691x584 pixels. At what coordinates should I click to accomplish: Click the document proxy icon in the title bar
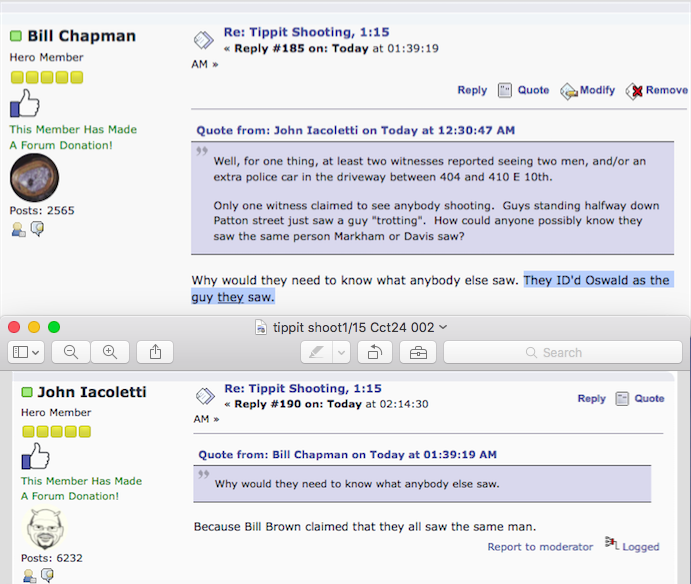point(261,327)
